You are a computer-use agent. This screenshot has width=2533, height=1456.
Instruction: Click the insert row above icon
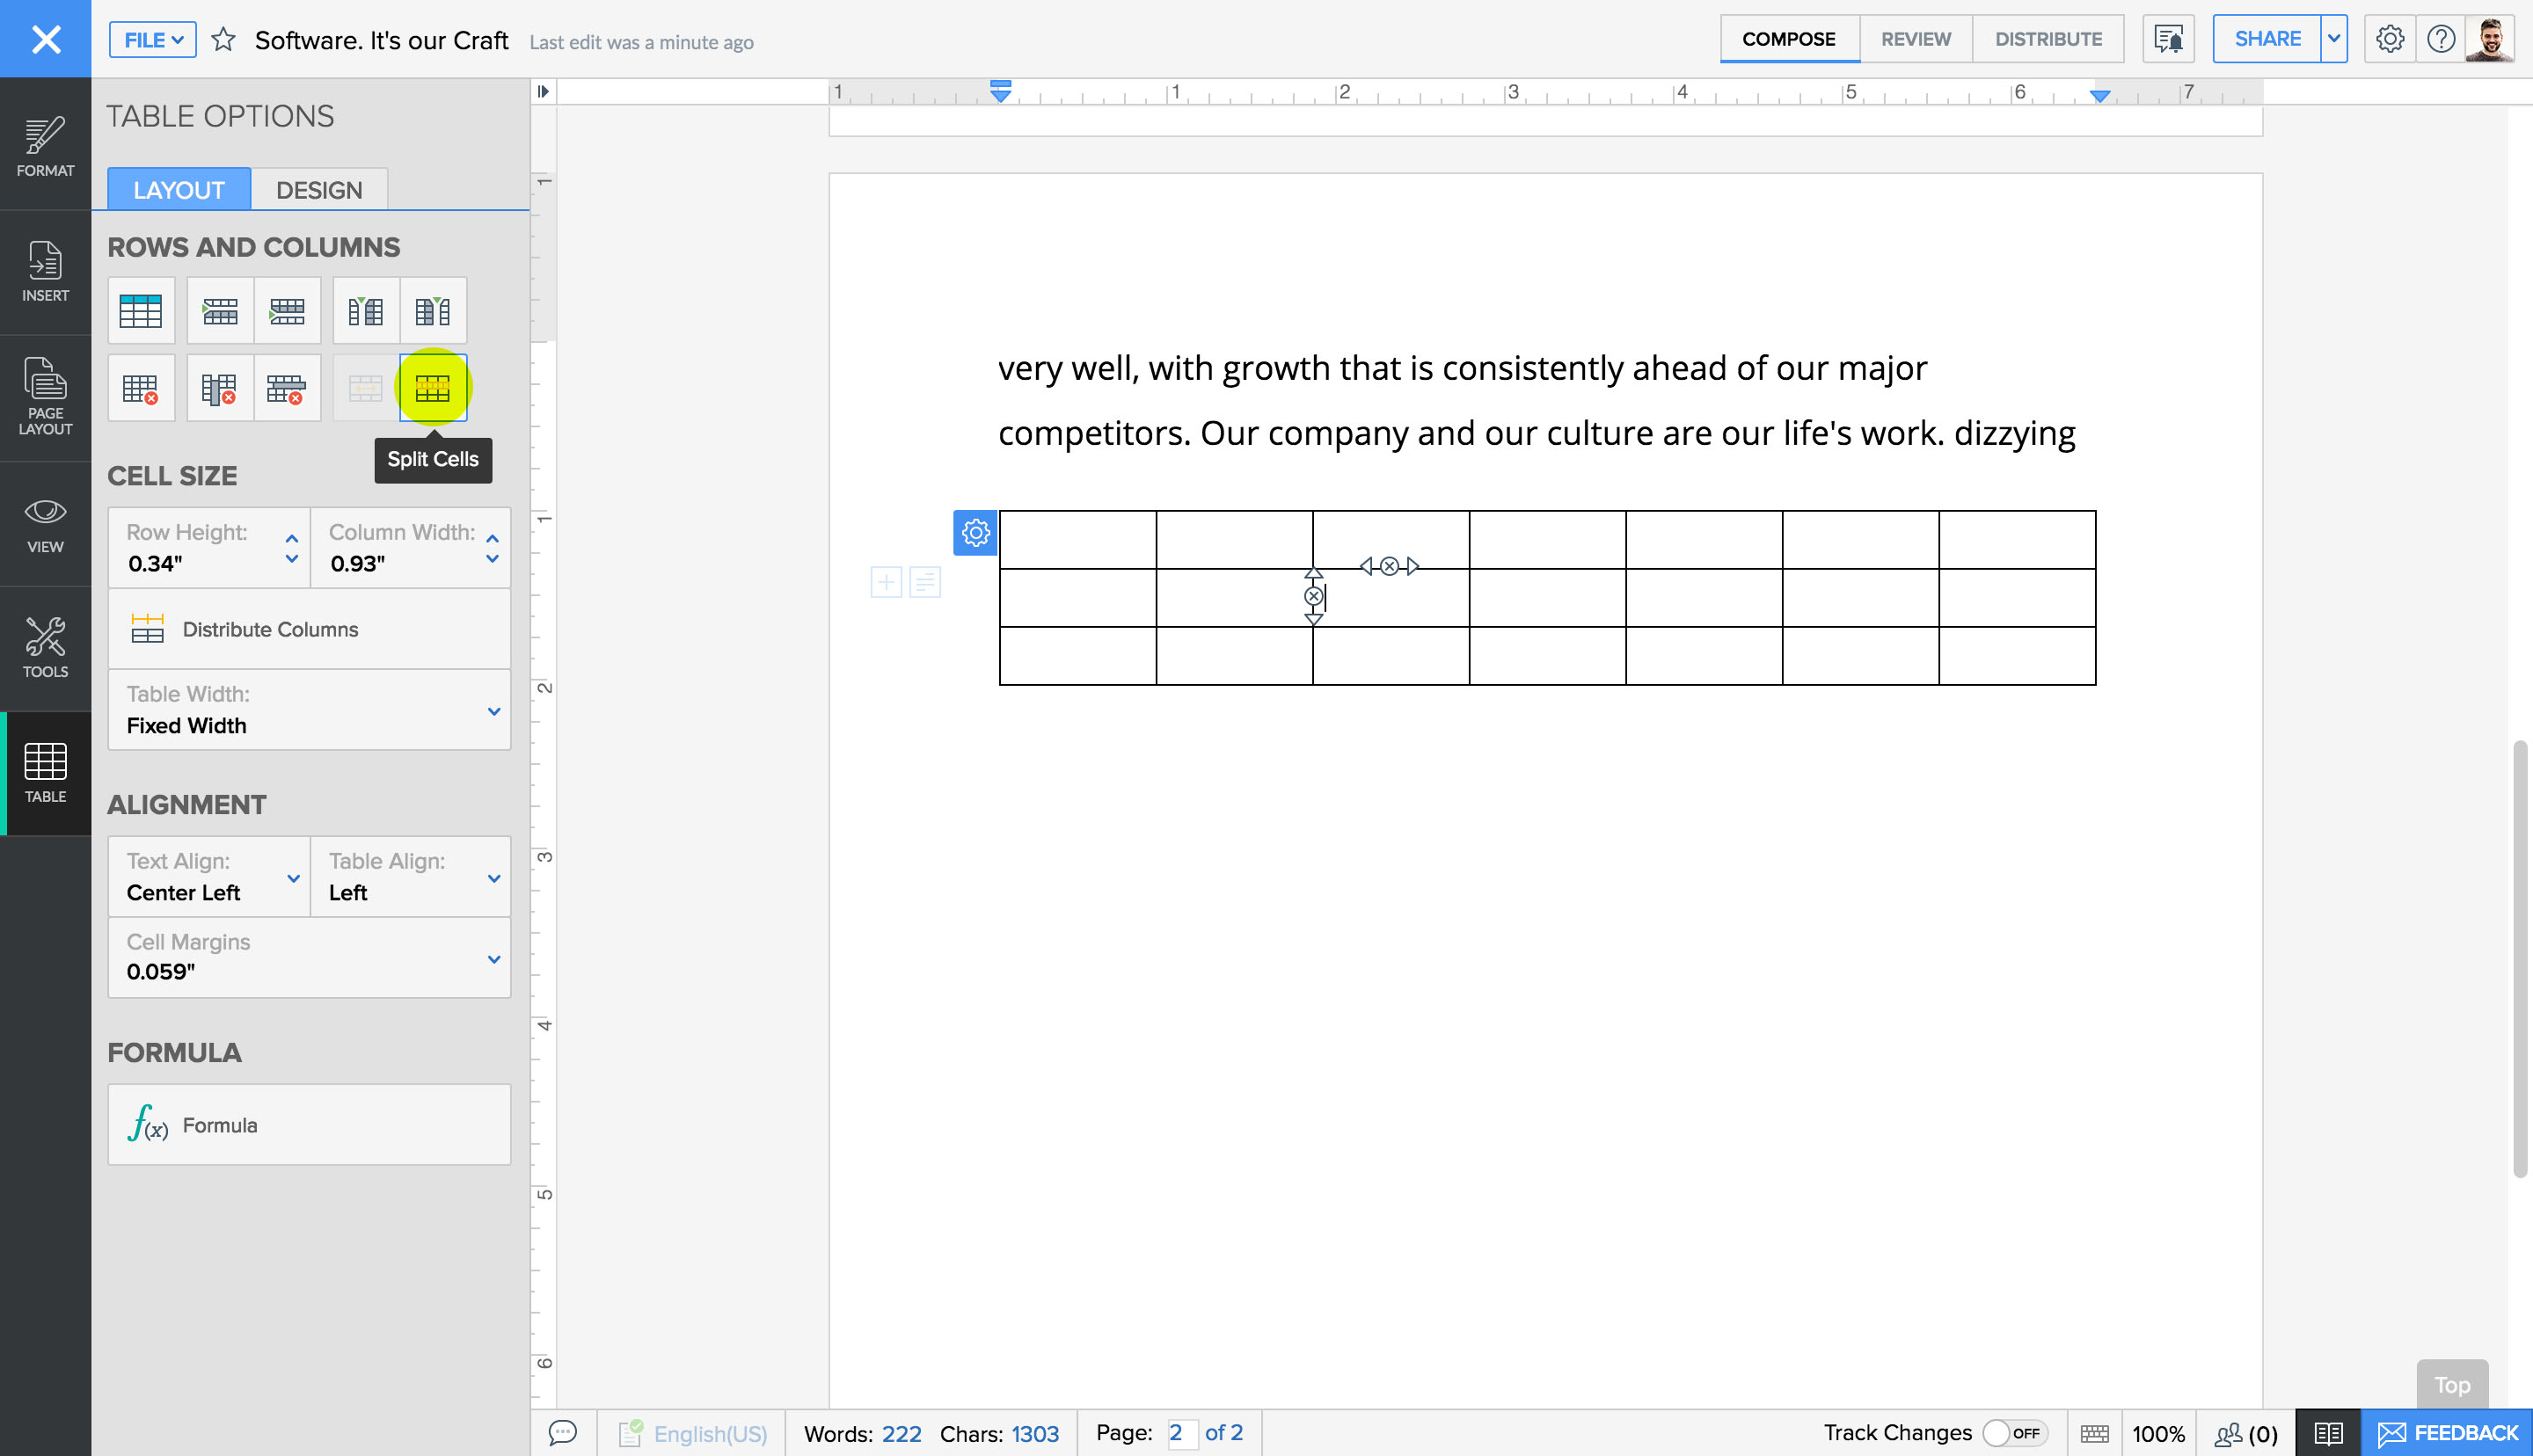tap(220, 311)
